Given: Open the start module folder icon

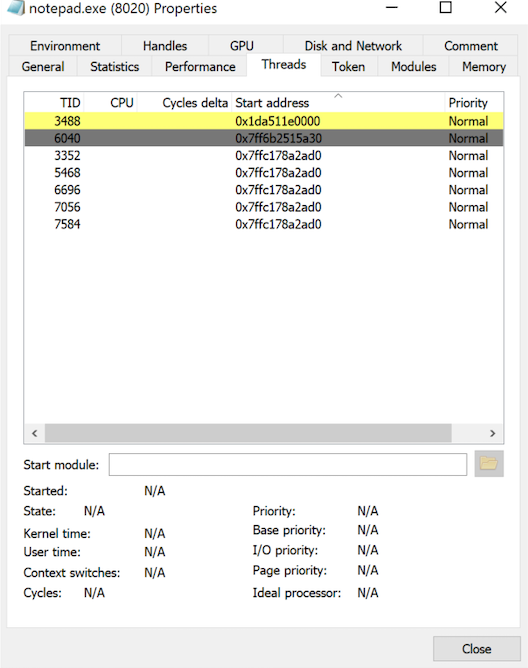Looking at the screenshot, I should [489, 464].
